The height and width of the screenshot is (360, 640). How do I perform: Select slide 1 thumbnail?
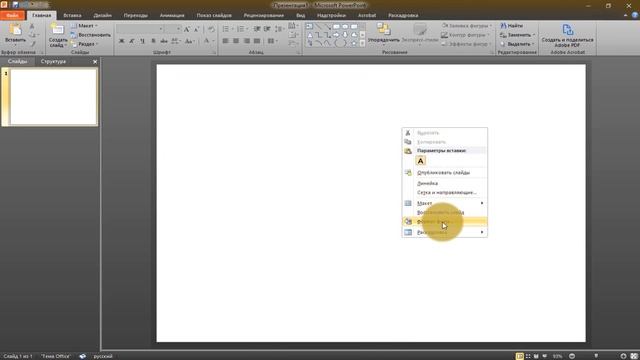(x=53, y=97)
